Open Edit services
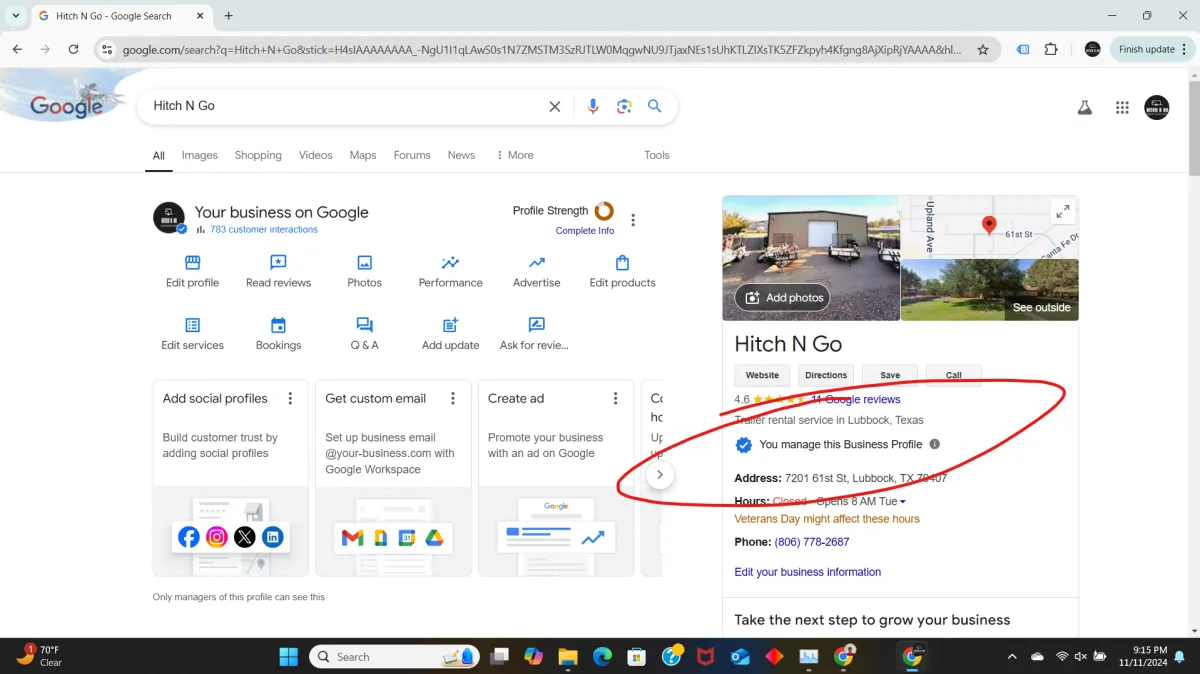1200x674 pixels. pyautogui.click(x=192, y=334)
